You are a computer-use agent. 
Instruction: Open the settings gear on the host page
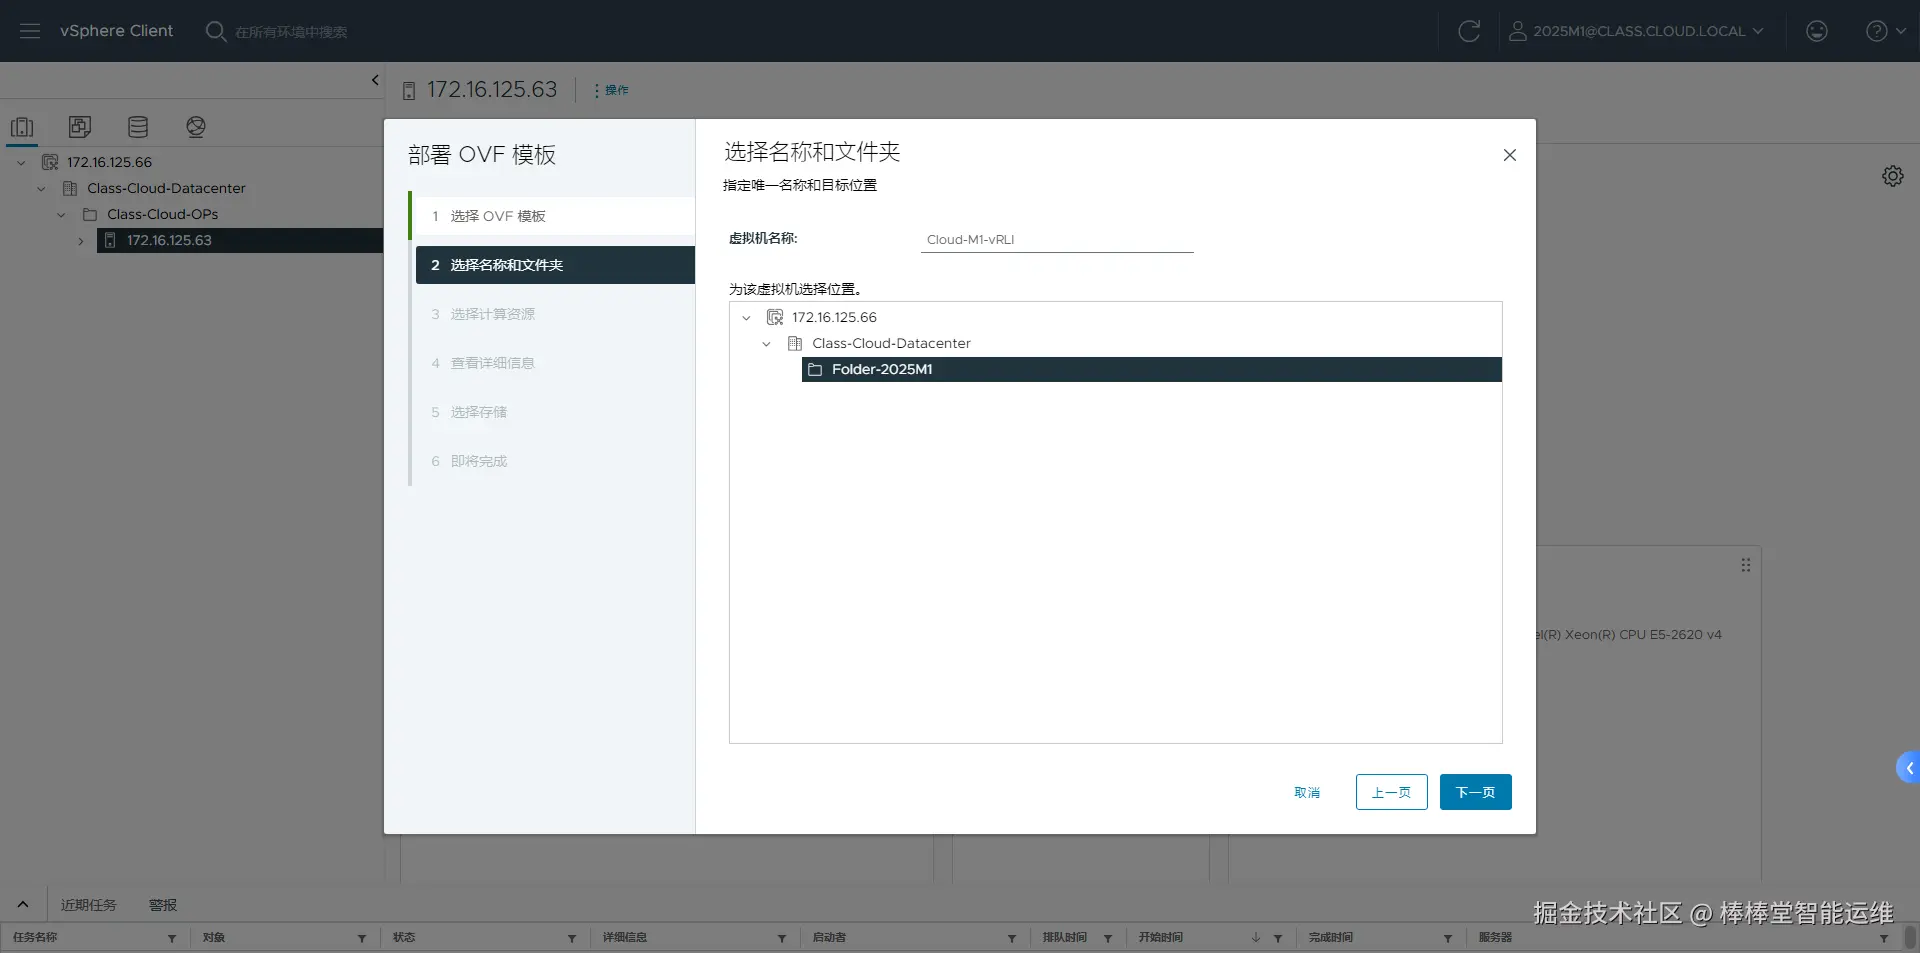tap(1893, 176)
